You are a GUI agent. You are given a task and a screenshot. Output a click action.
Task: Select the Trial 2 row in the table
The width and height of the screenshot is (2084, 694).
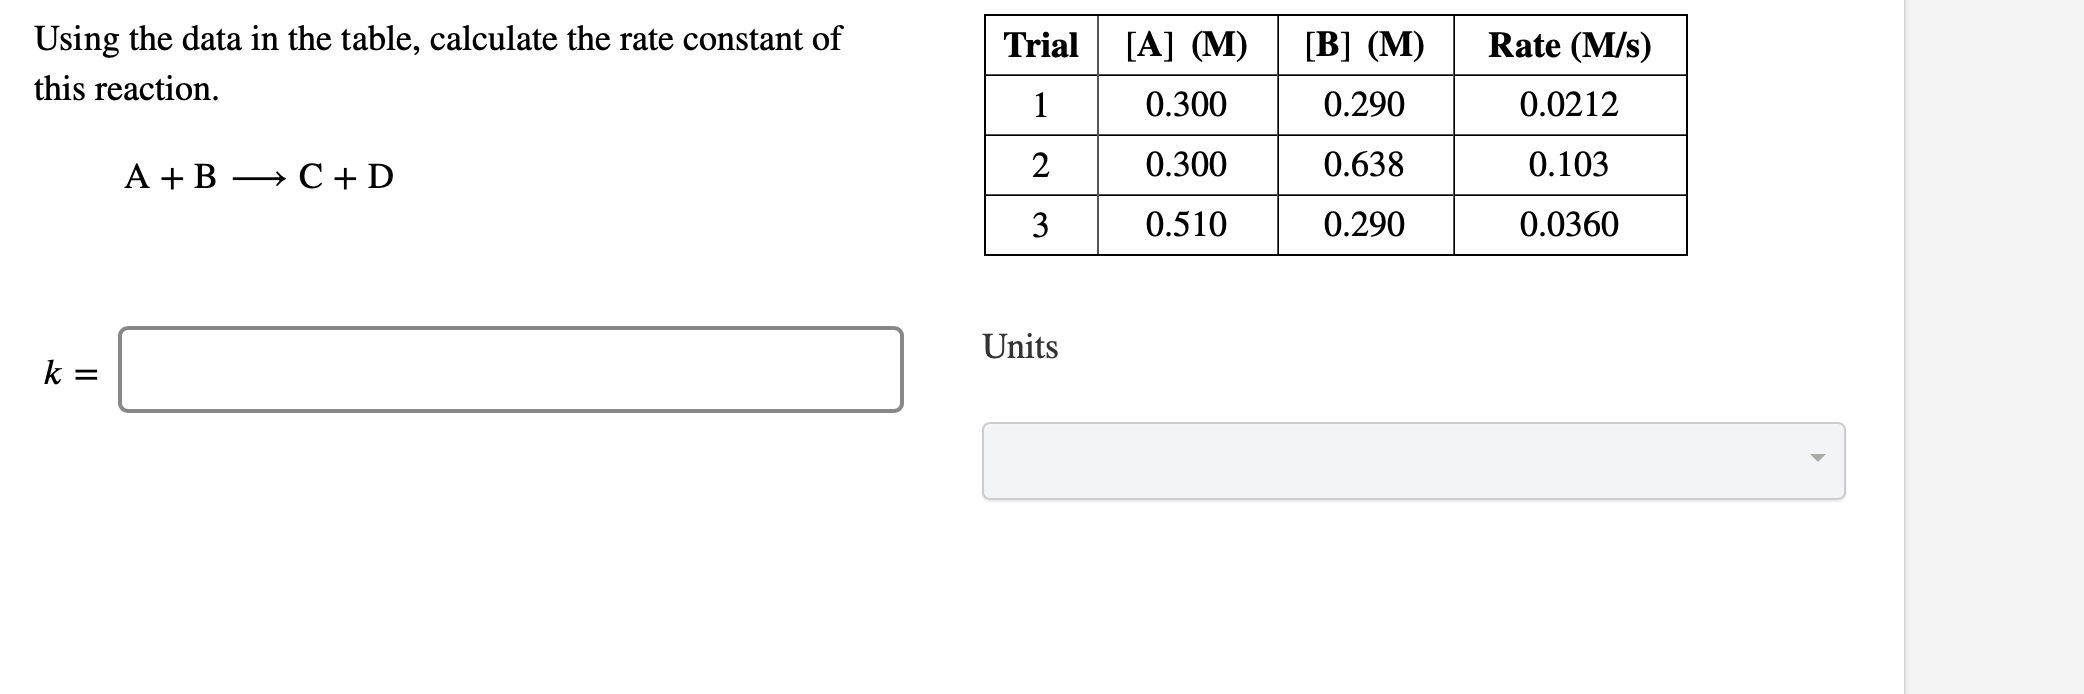(1042, 165)
